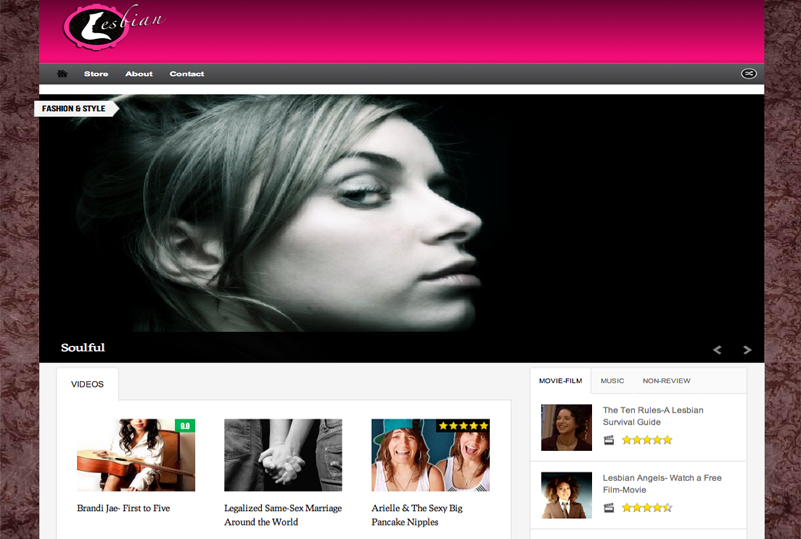Click the holding hands video thumbnail
Viewport: 801px width, 539px height.
click(283, 455)
